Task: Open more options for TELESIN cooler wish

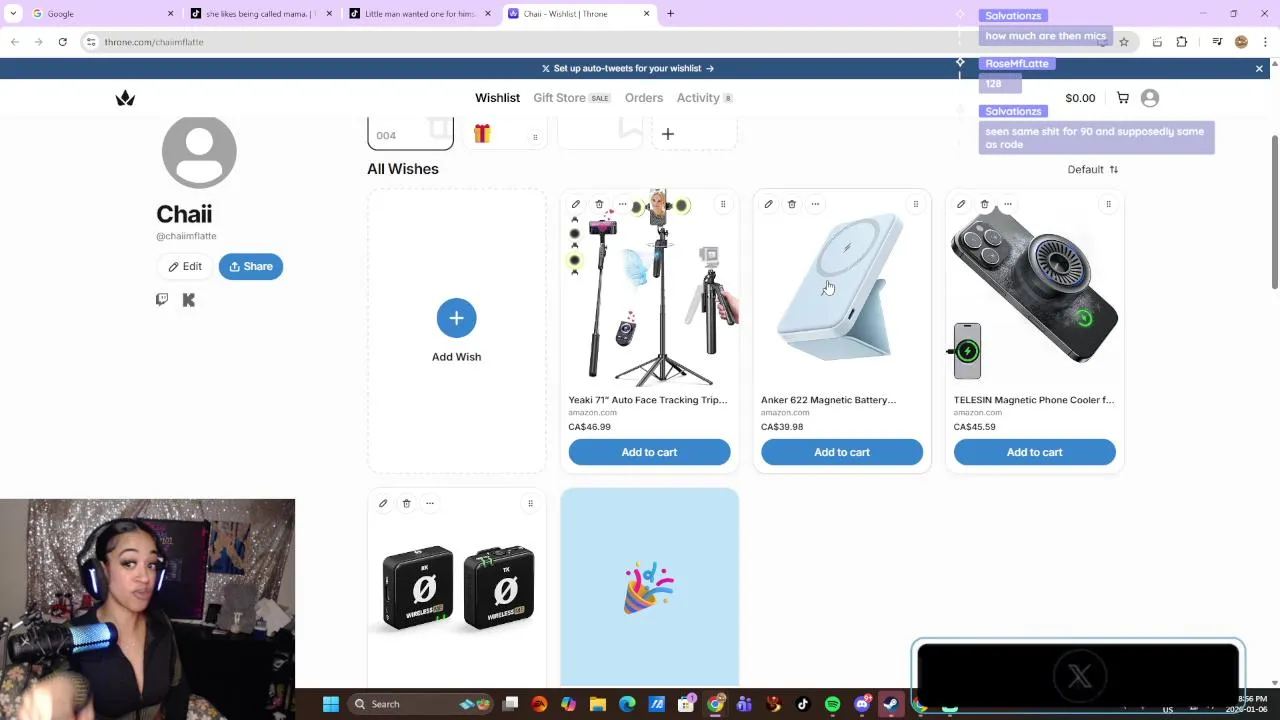Action: (1007, 204)
